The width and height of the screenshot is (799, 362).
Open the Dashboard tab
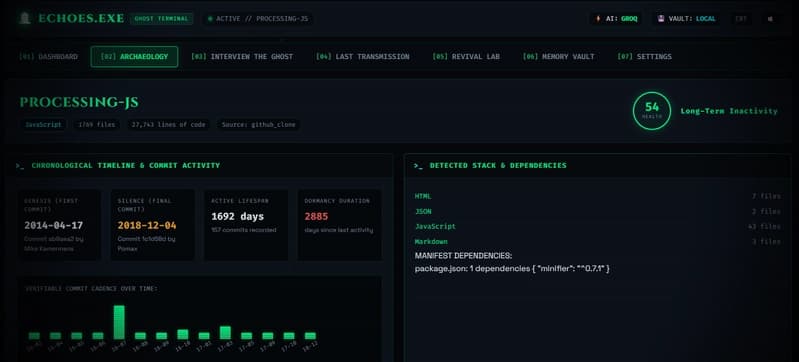tap(48, 57)
